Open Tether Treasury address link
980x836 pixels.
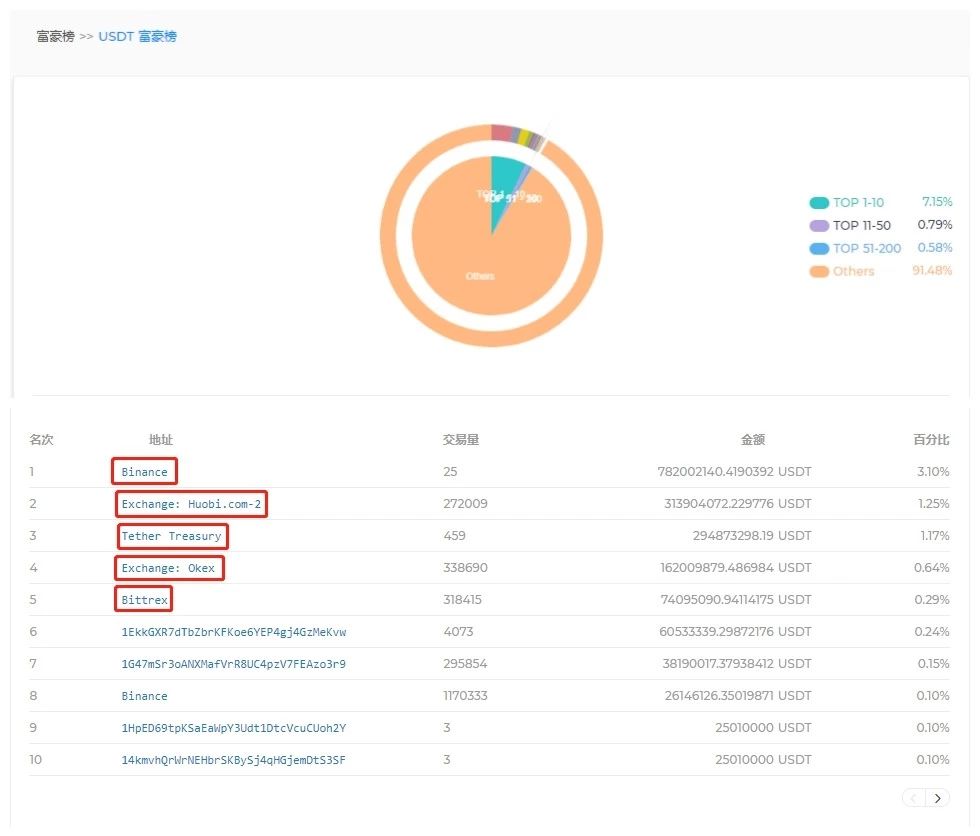pos(171,536)
